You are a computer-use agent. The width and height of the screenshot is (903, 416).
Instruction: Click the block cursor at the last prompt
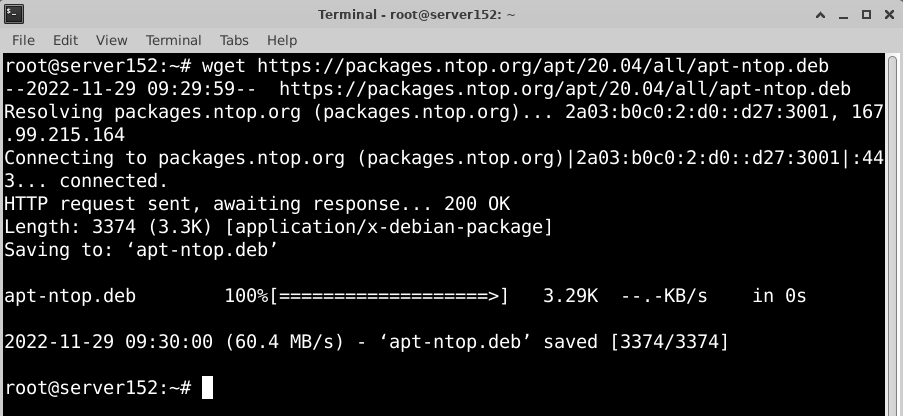pyautogui.click(x=207, y=387)
